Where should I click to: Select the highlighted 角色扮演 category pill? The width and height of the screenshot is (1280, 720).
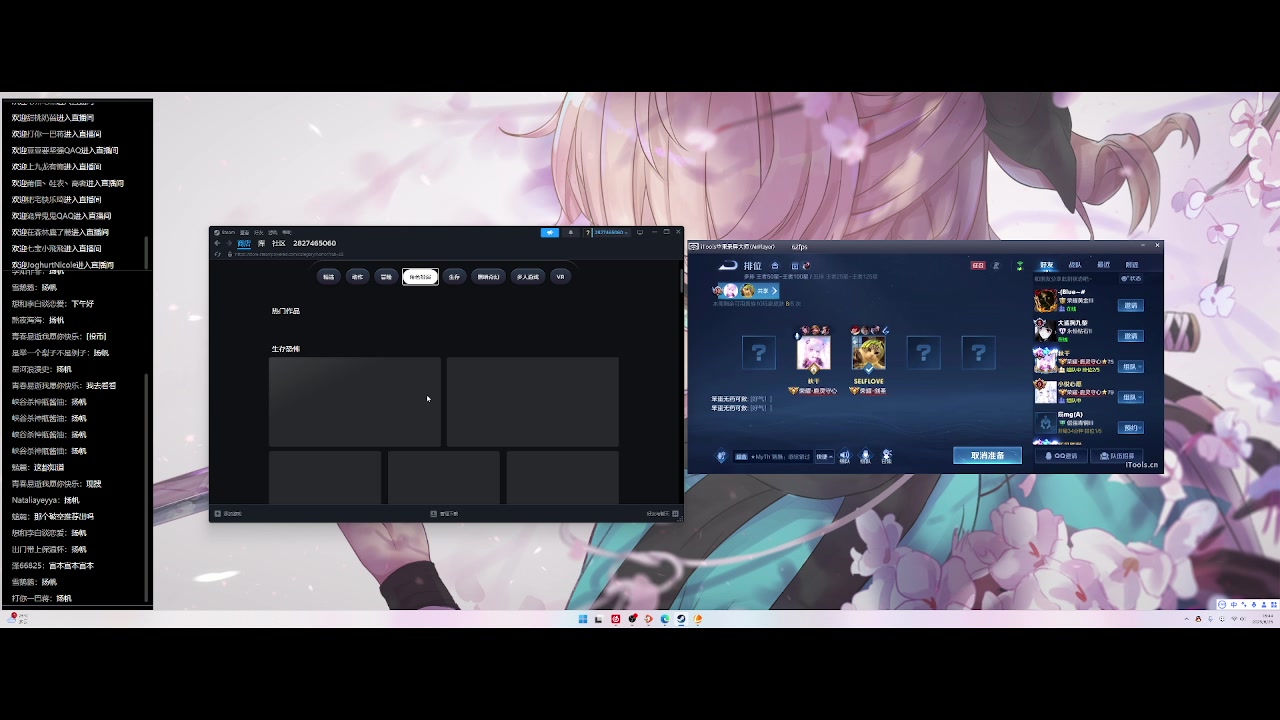click(420, 277)
